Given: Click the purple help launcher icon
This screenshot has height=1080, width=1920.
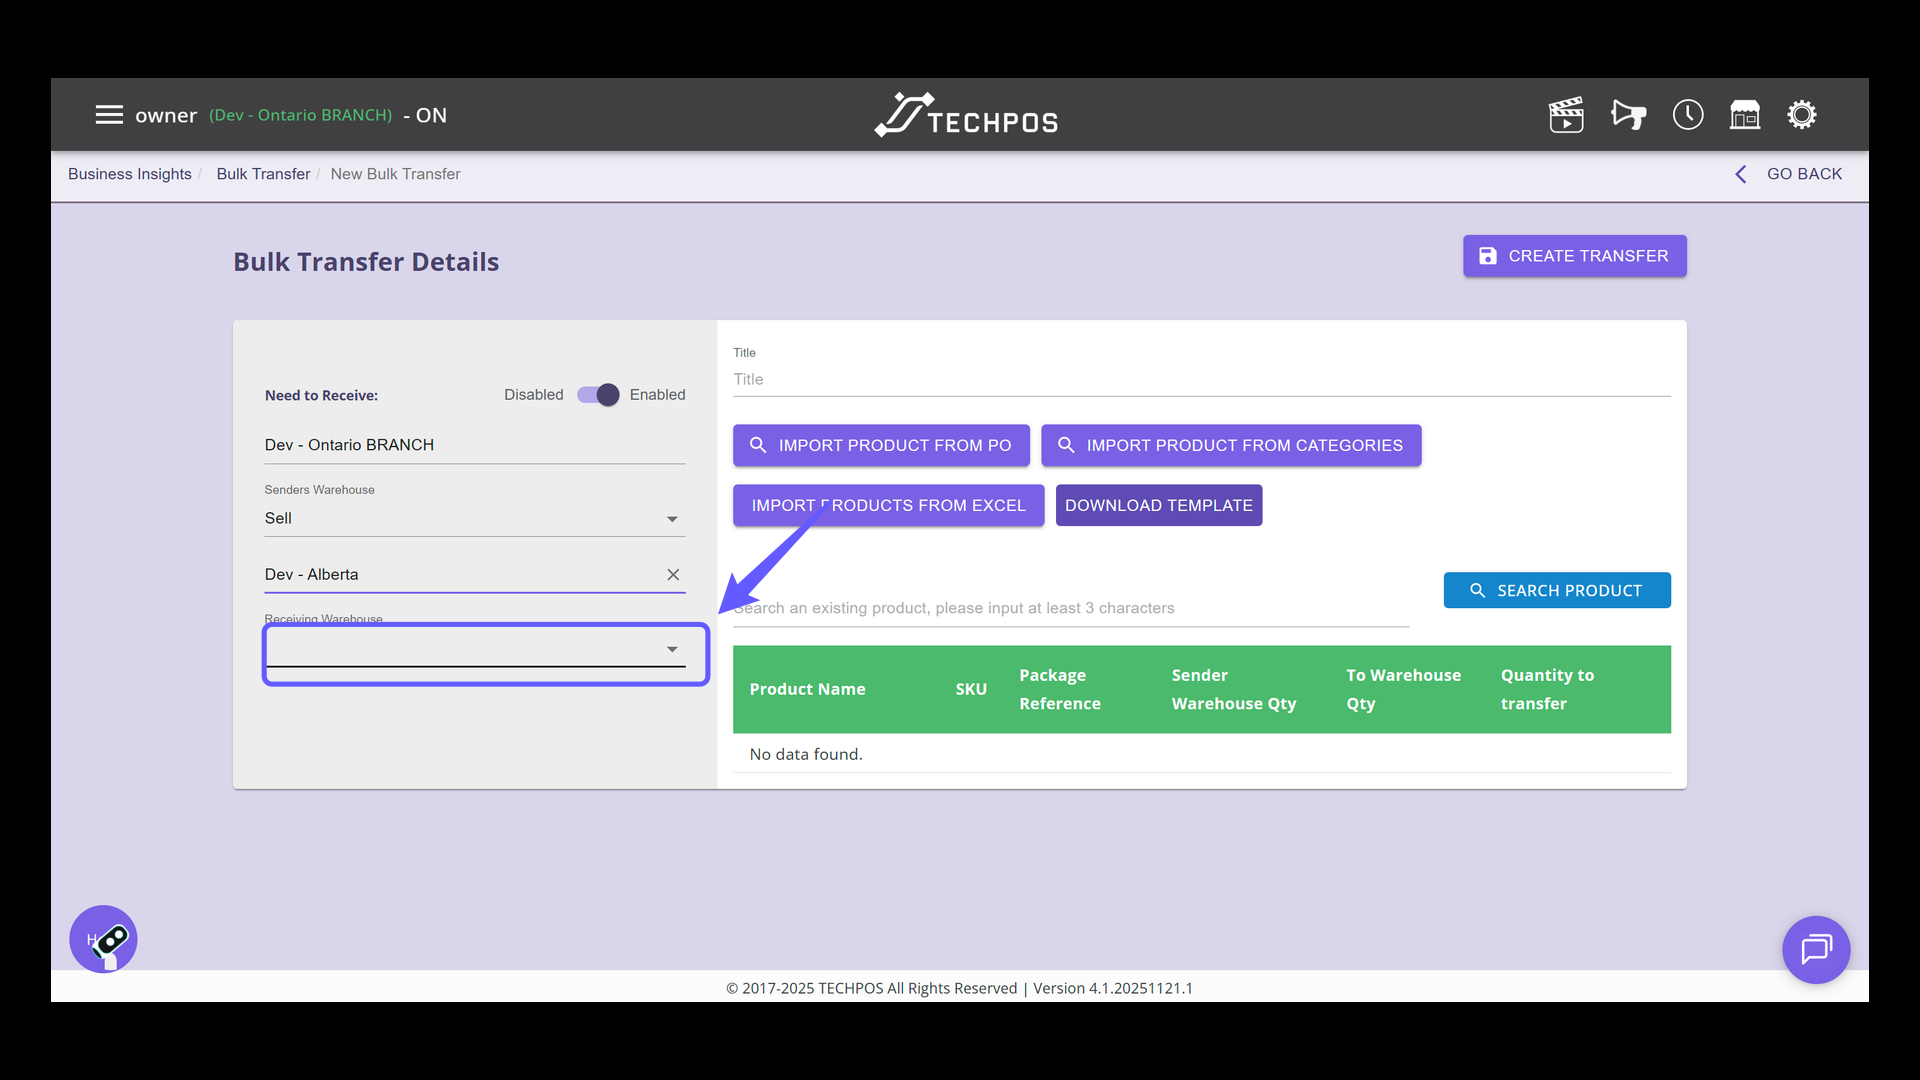Looking at the screenshot, I should click(x=103, y=939).
